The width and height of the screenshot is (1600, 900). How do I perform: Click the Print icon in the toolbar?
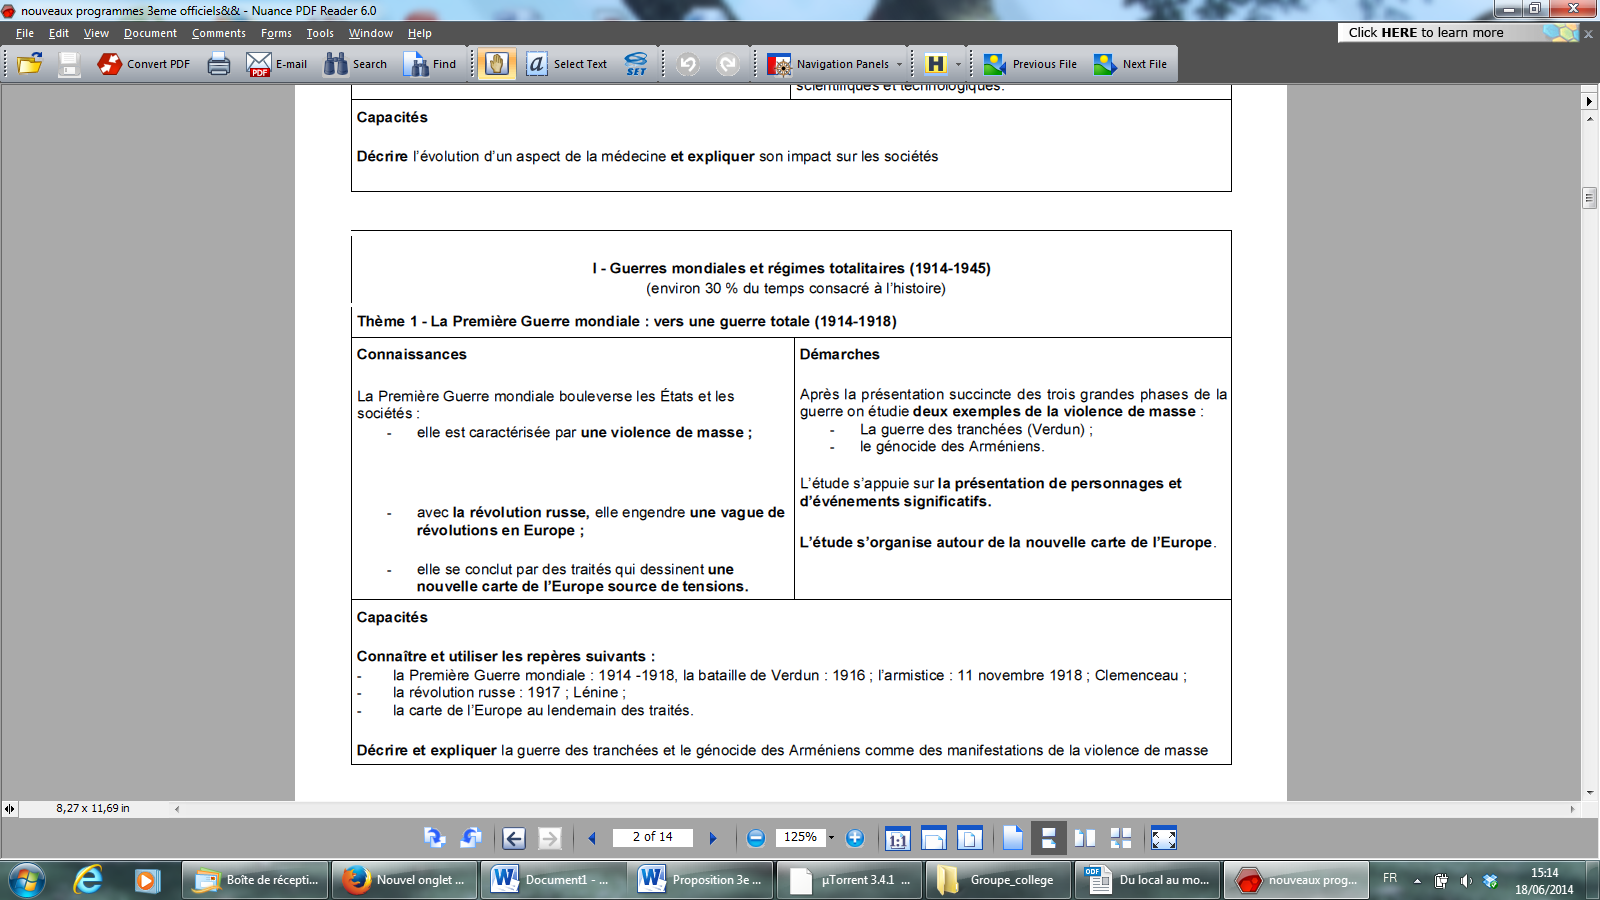(218, 64)
